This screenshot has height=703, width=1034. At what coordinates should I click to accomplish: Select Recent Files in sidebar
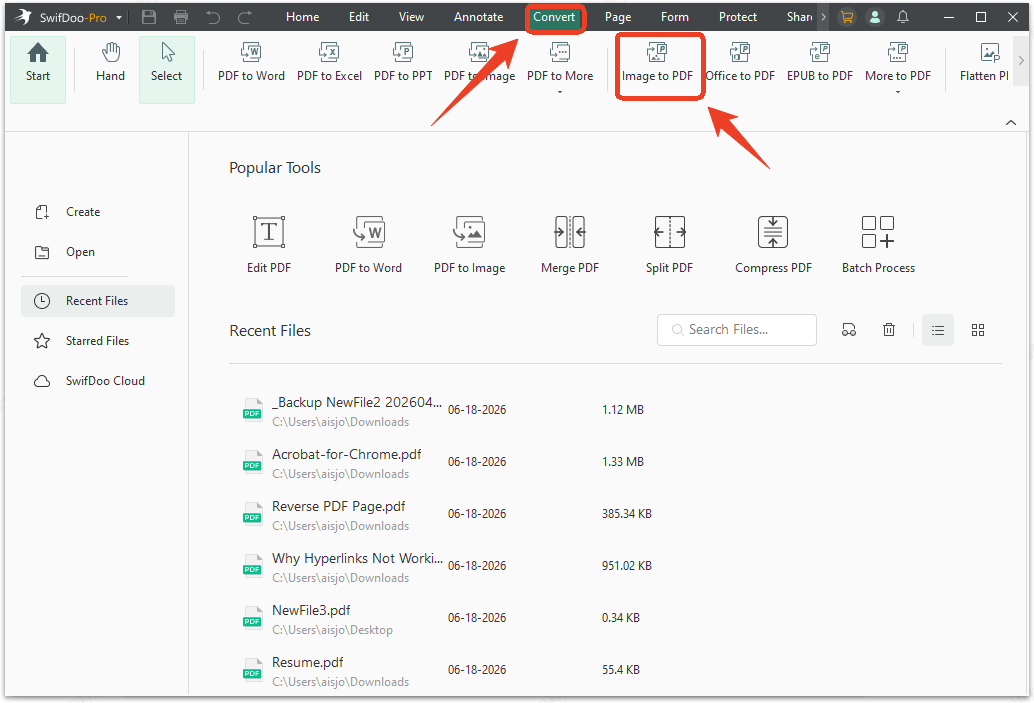tap(98, 301)
